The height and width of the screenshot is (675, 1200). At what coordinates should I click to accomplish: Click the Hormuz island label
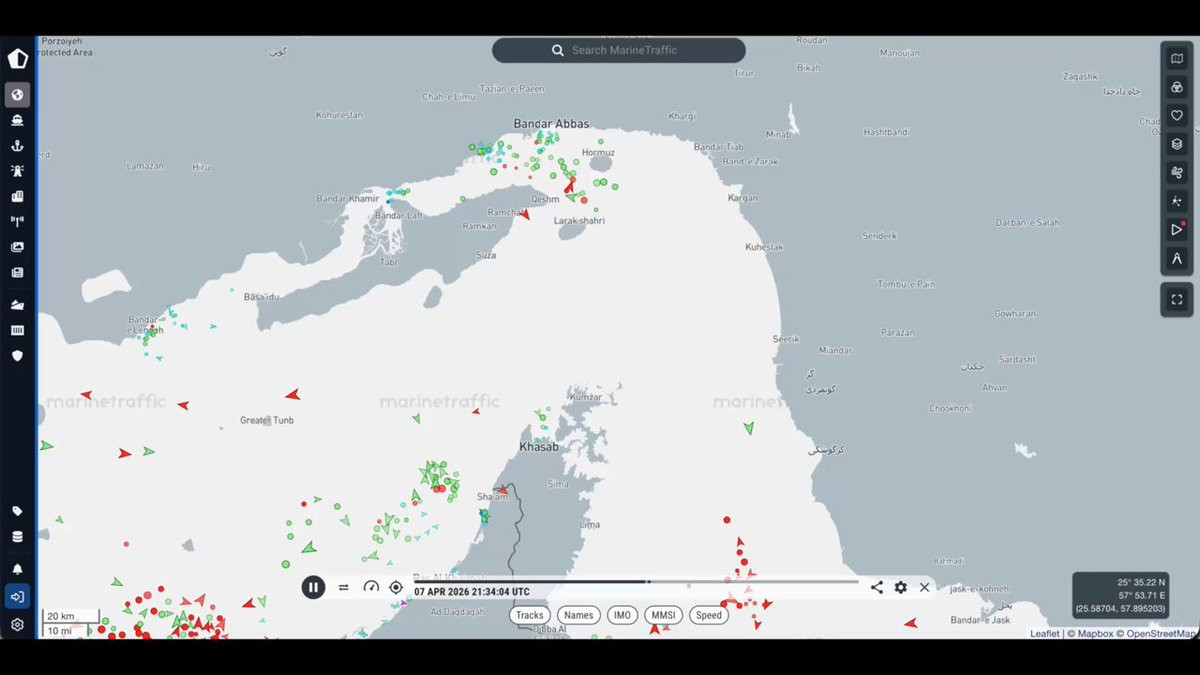598,153
